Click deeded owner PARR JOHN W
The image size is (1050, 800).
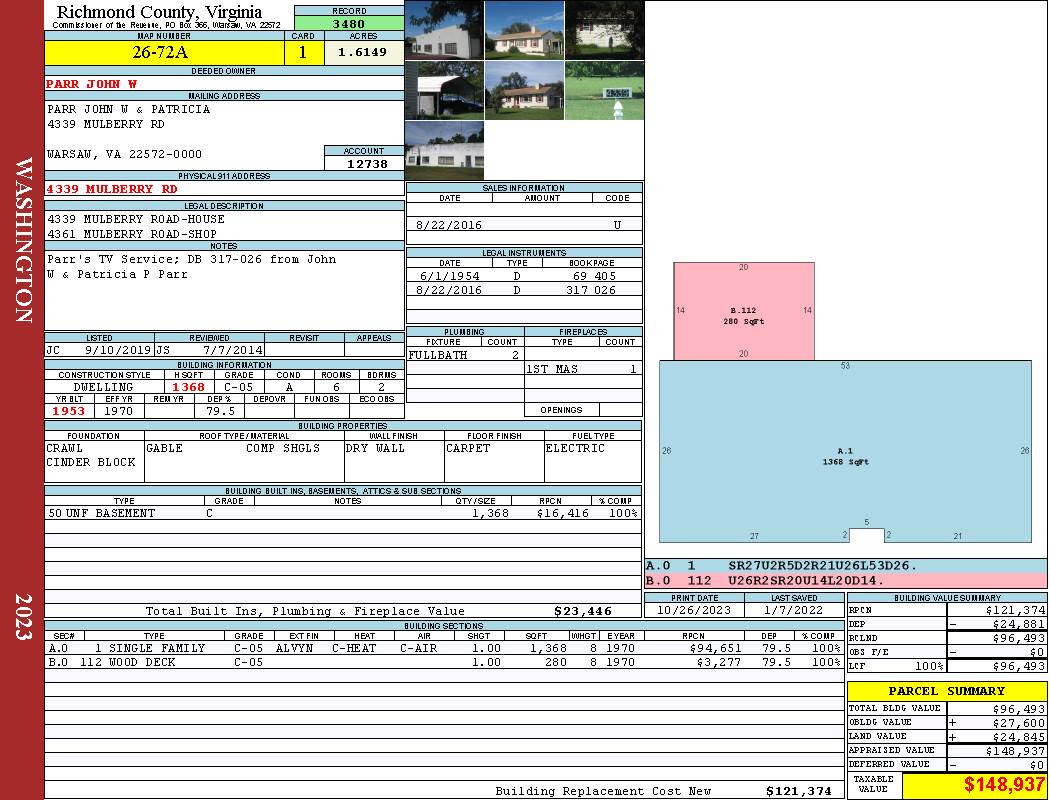pyautogui.click(x=91, y=84)
